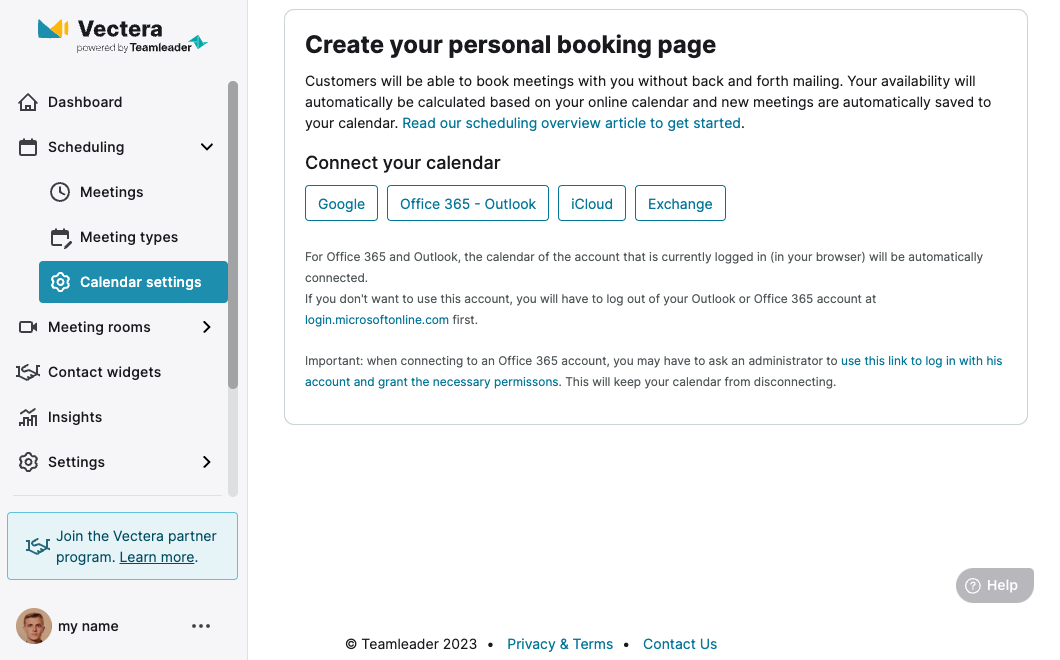Click the Calendar settings gear icon
1060x660 pixels.
coord(60,282)
